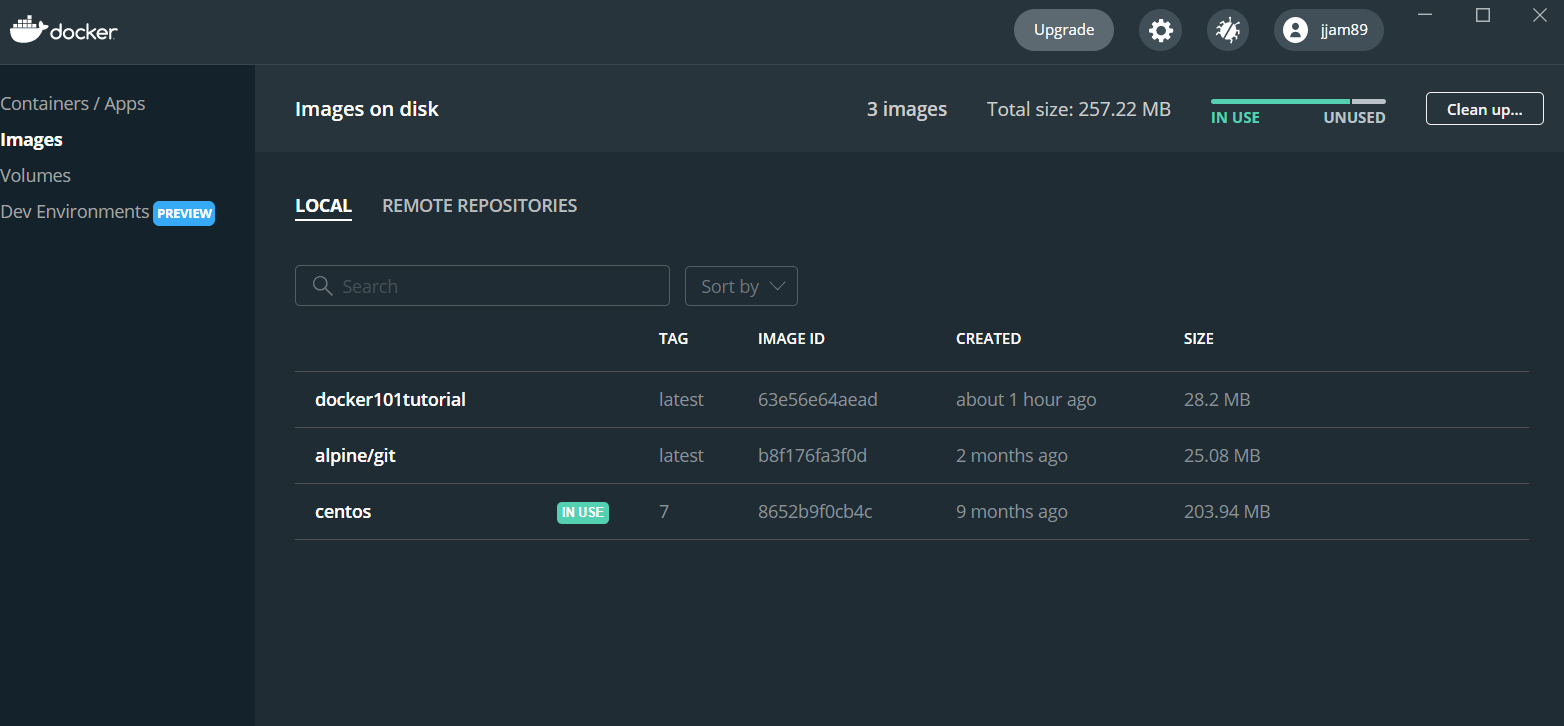Click image ID b8f176fa3f0d

tap(813, 456)
